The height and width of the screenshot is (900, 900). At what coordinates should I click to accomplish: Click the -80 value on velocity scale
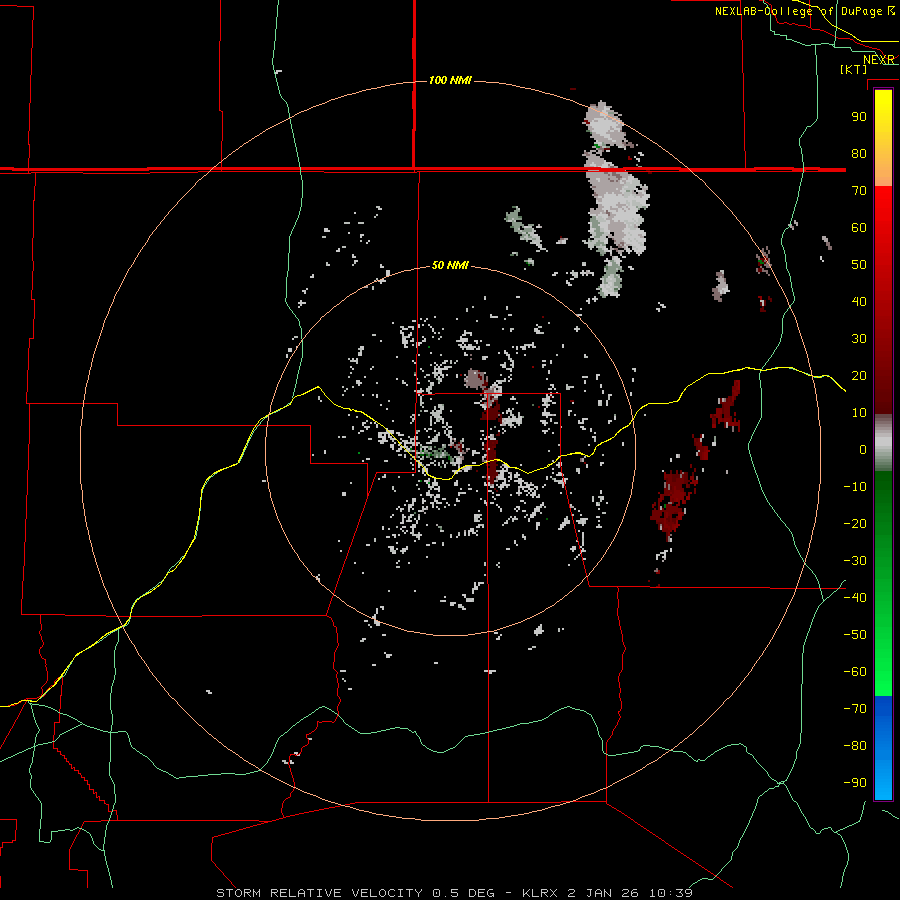[855, 746]
